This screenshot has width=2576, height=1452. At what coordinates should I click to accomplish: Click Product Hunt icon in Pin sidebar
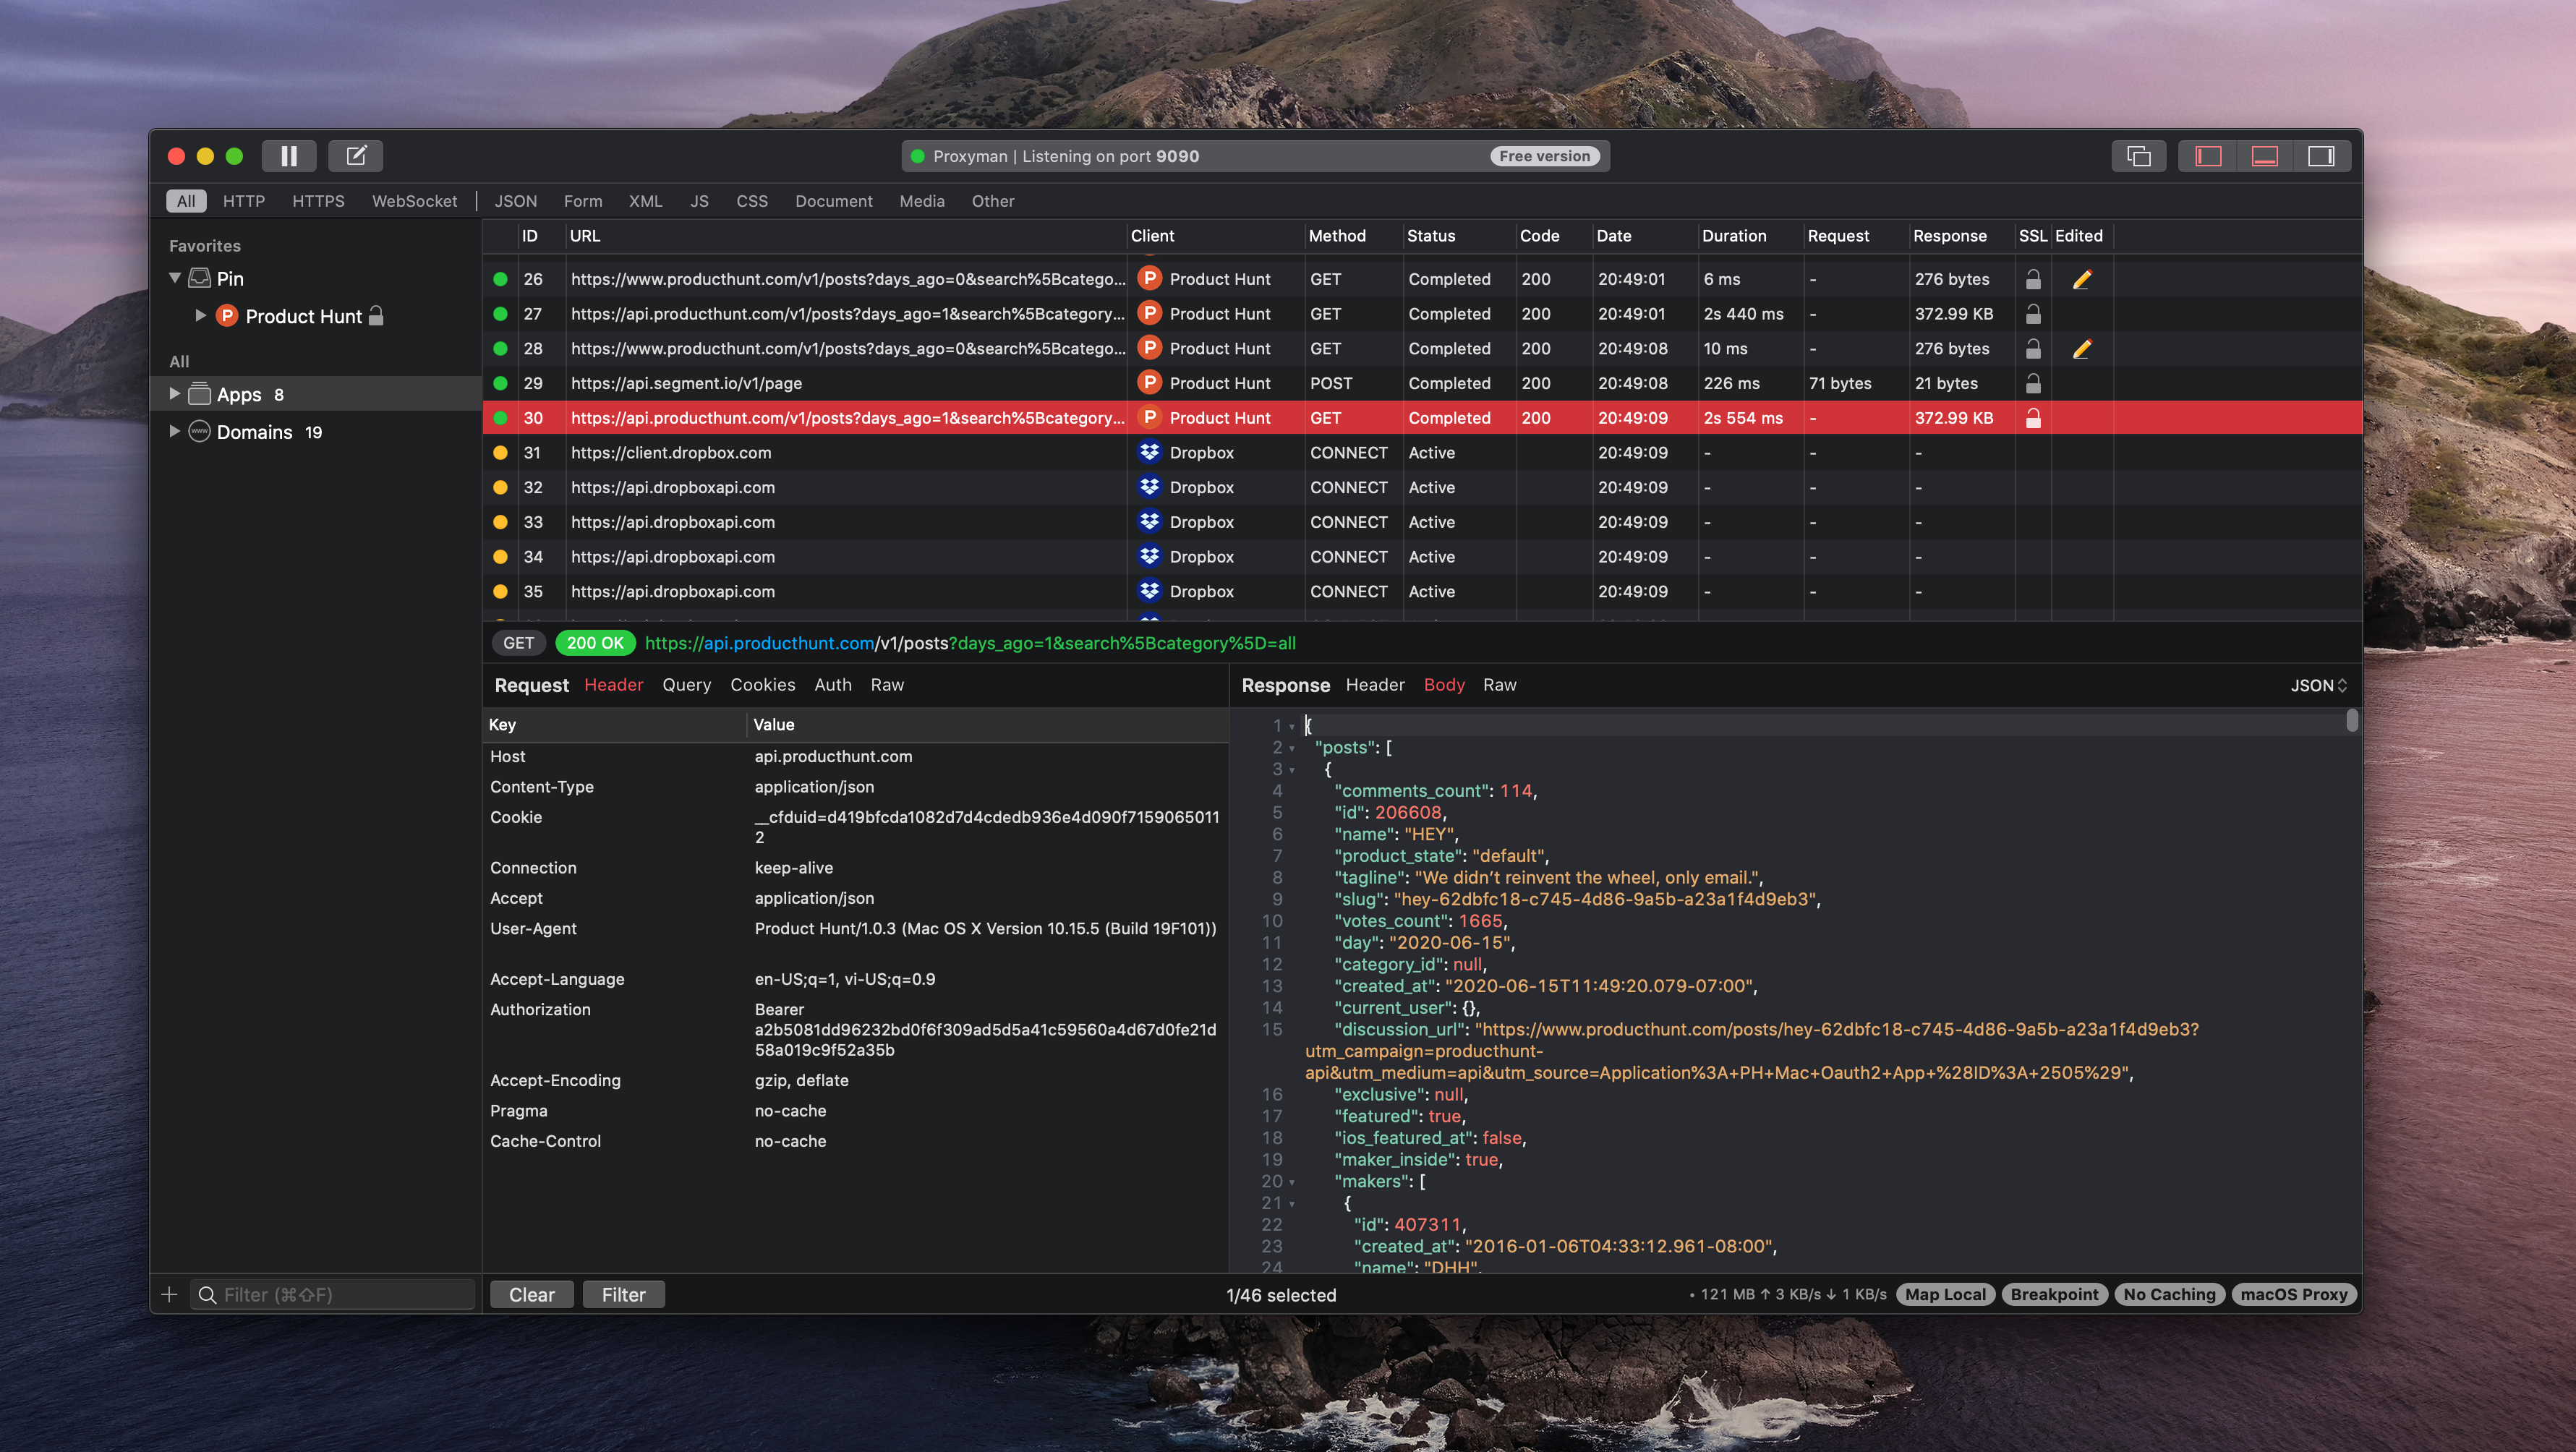[x=227, y=316]
